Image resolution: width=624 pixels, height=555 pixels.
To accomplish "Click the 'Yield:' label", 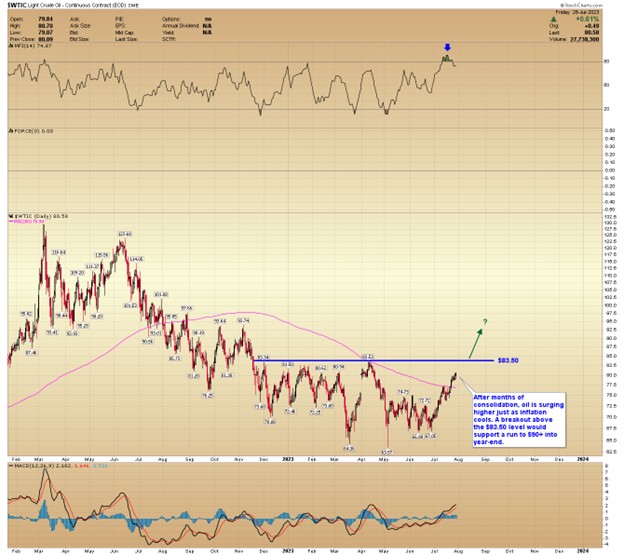I will coord(168,33).
